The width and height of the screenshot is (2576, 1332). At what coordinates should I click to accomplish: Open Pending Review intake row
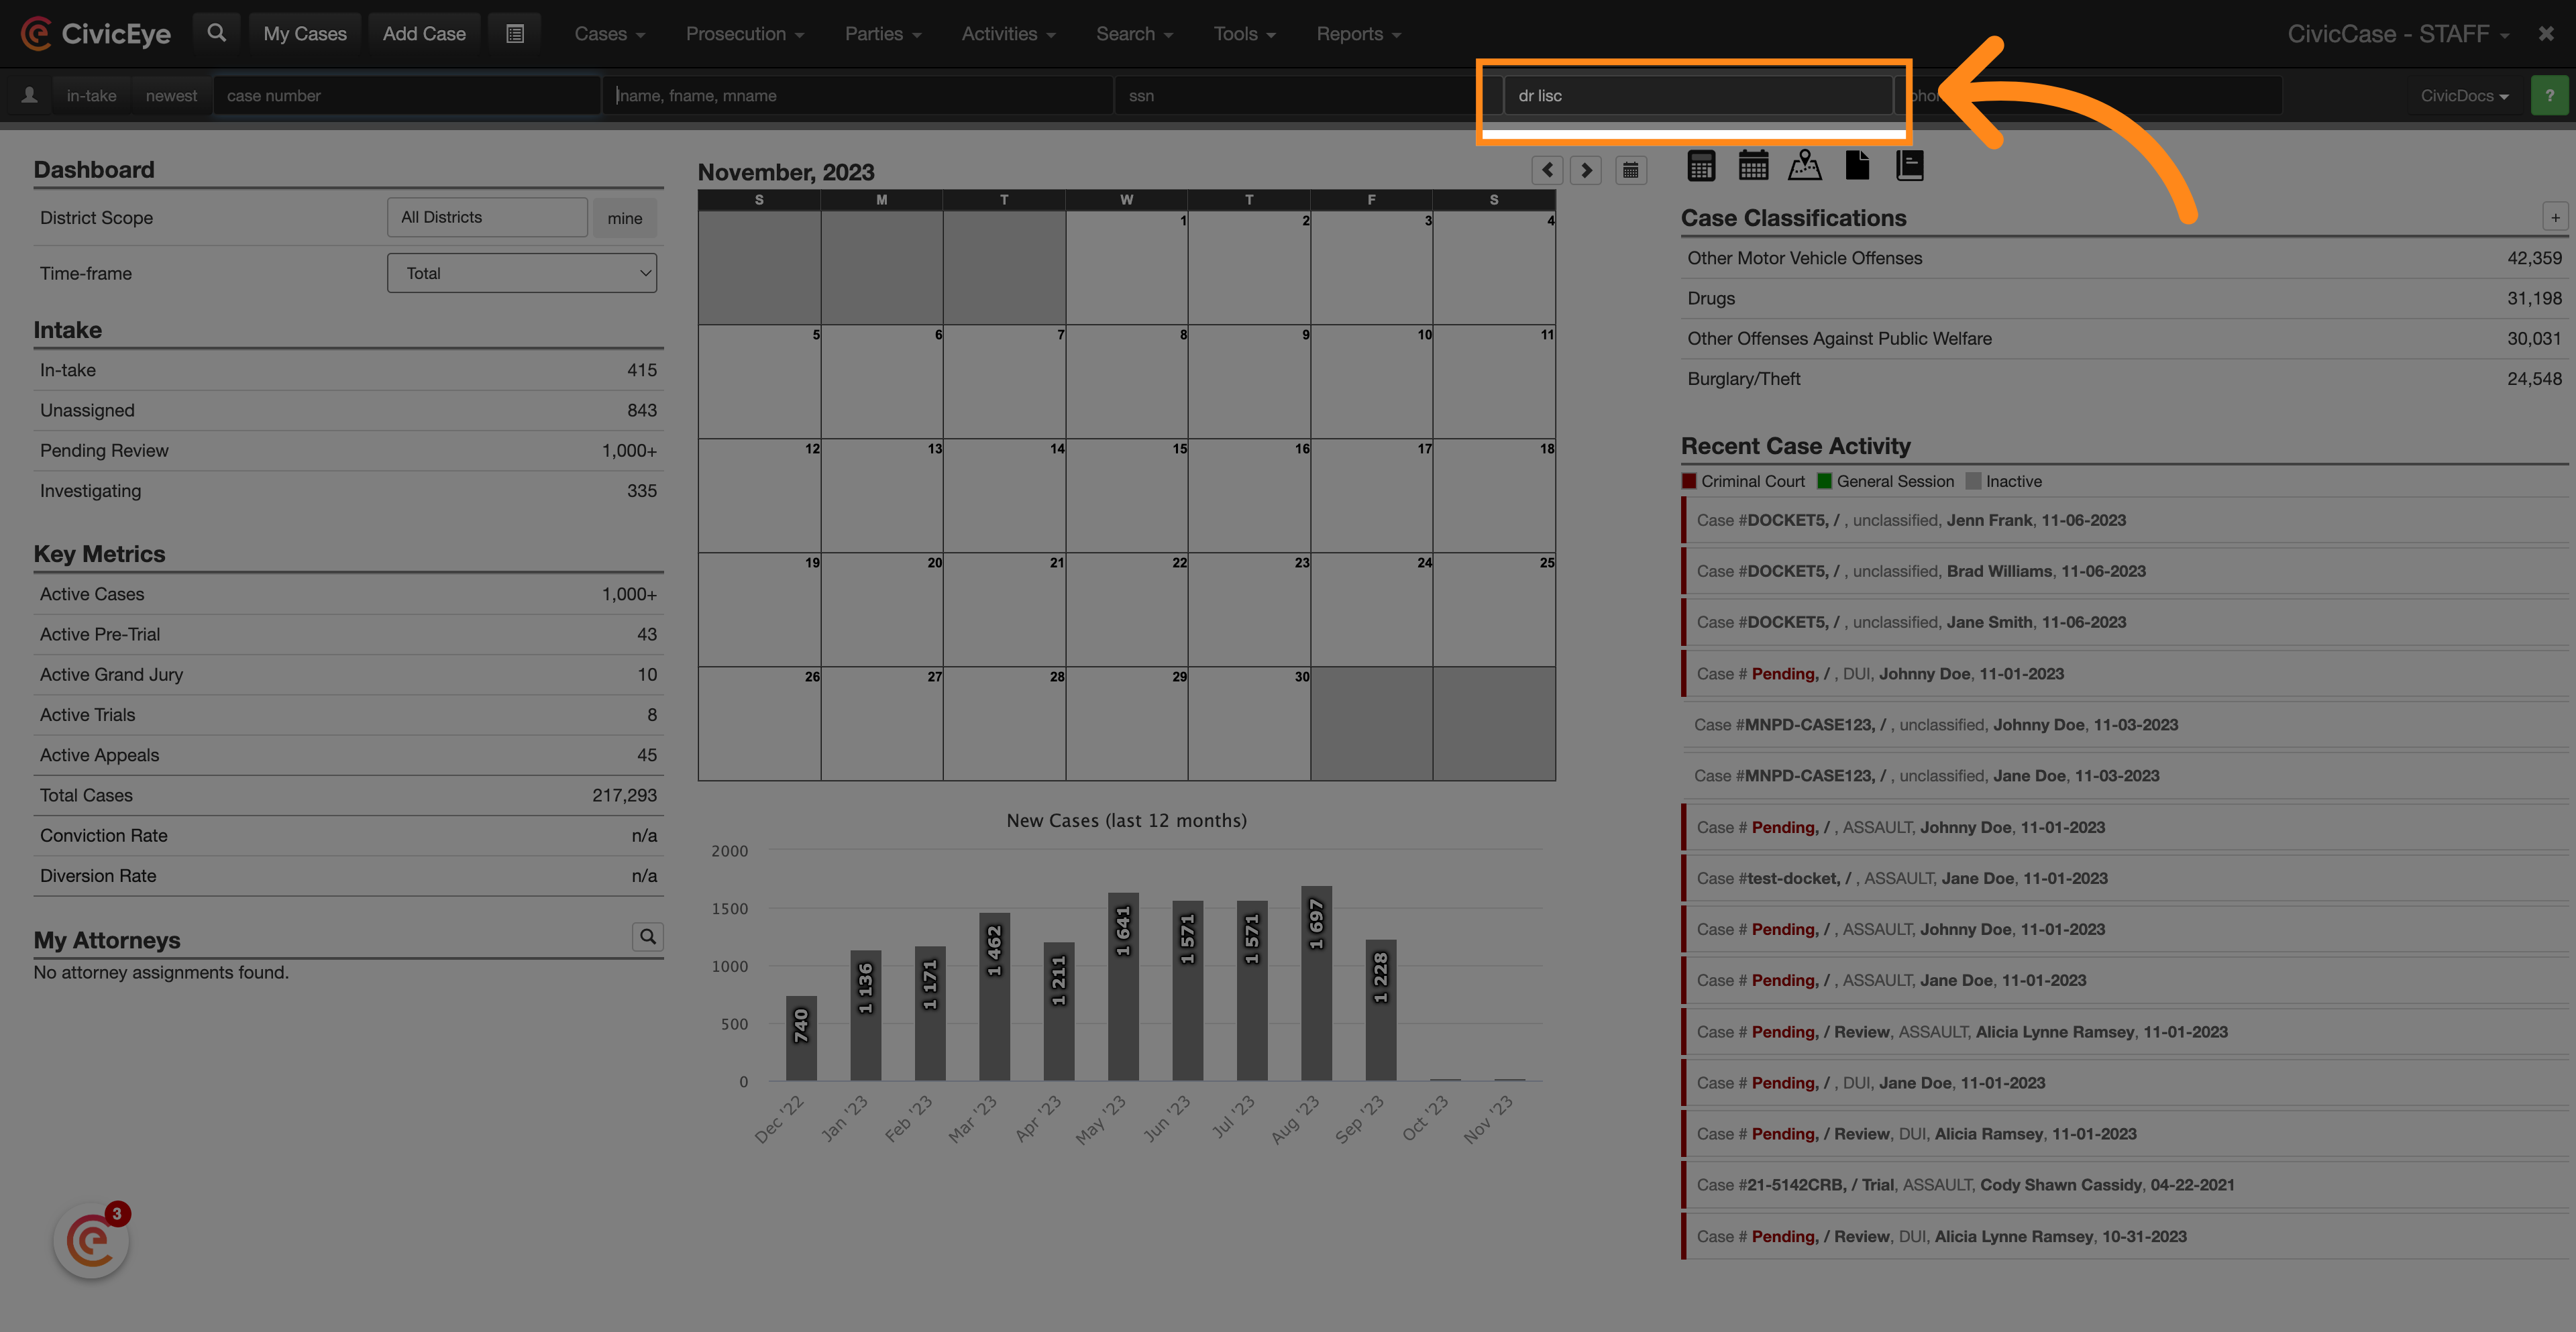coord(348,450)
